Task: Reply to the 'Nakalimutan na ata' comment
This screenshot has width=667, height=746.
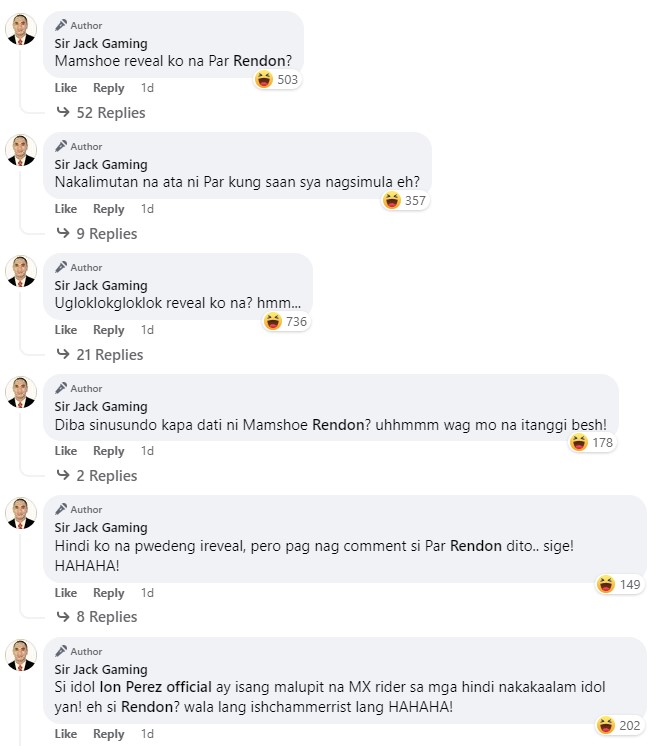Action: pos(109,209)
